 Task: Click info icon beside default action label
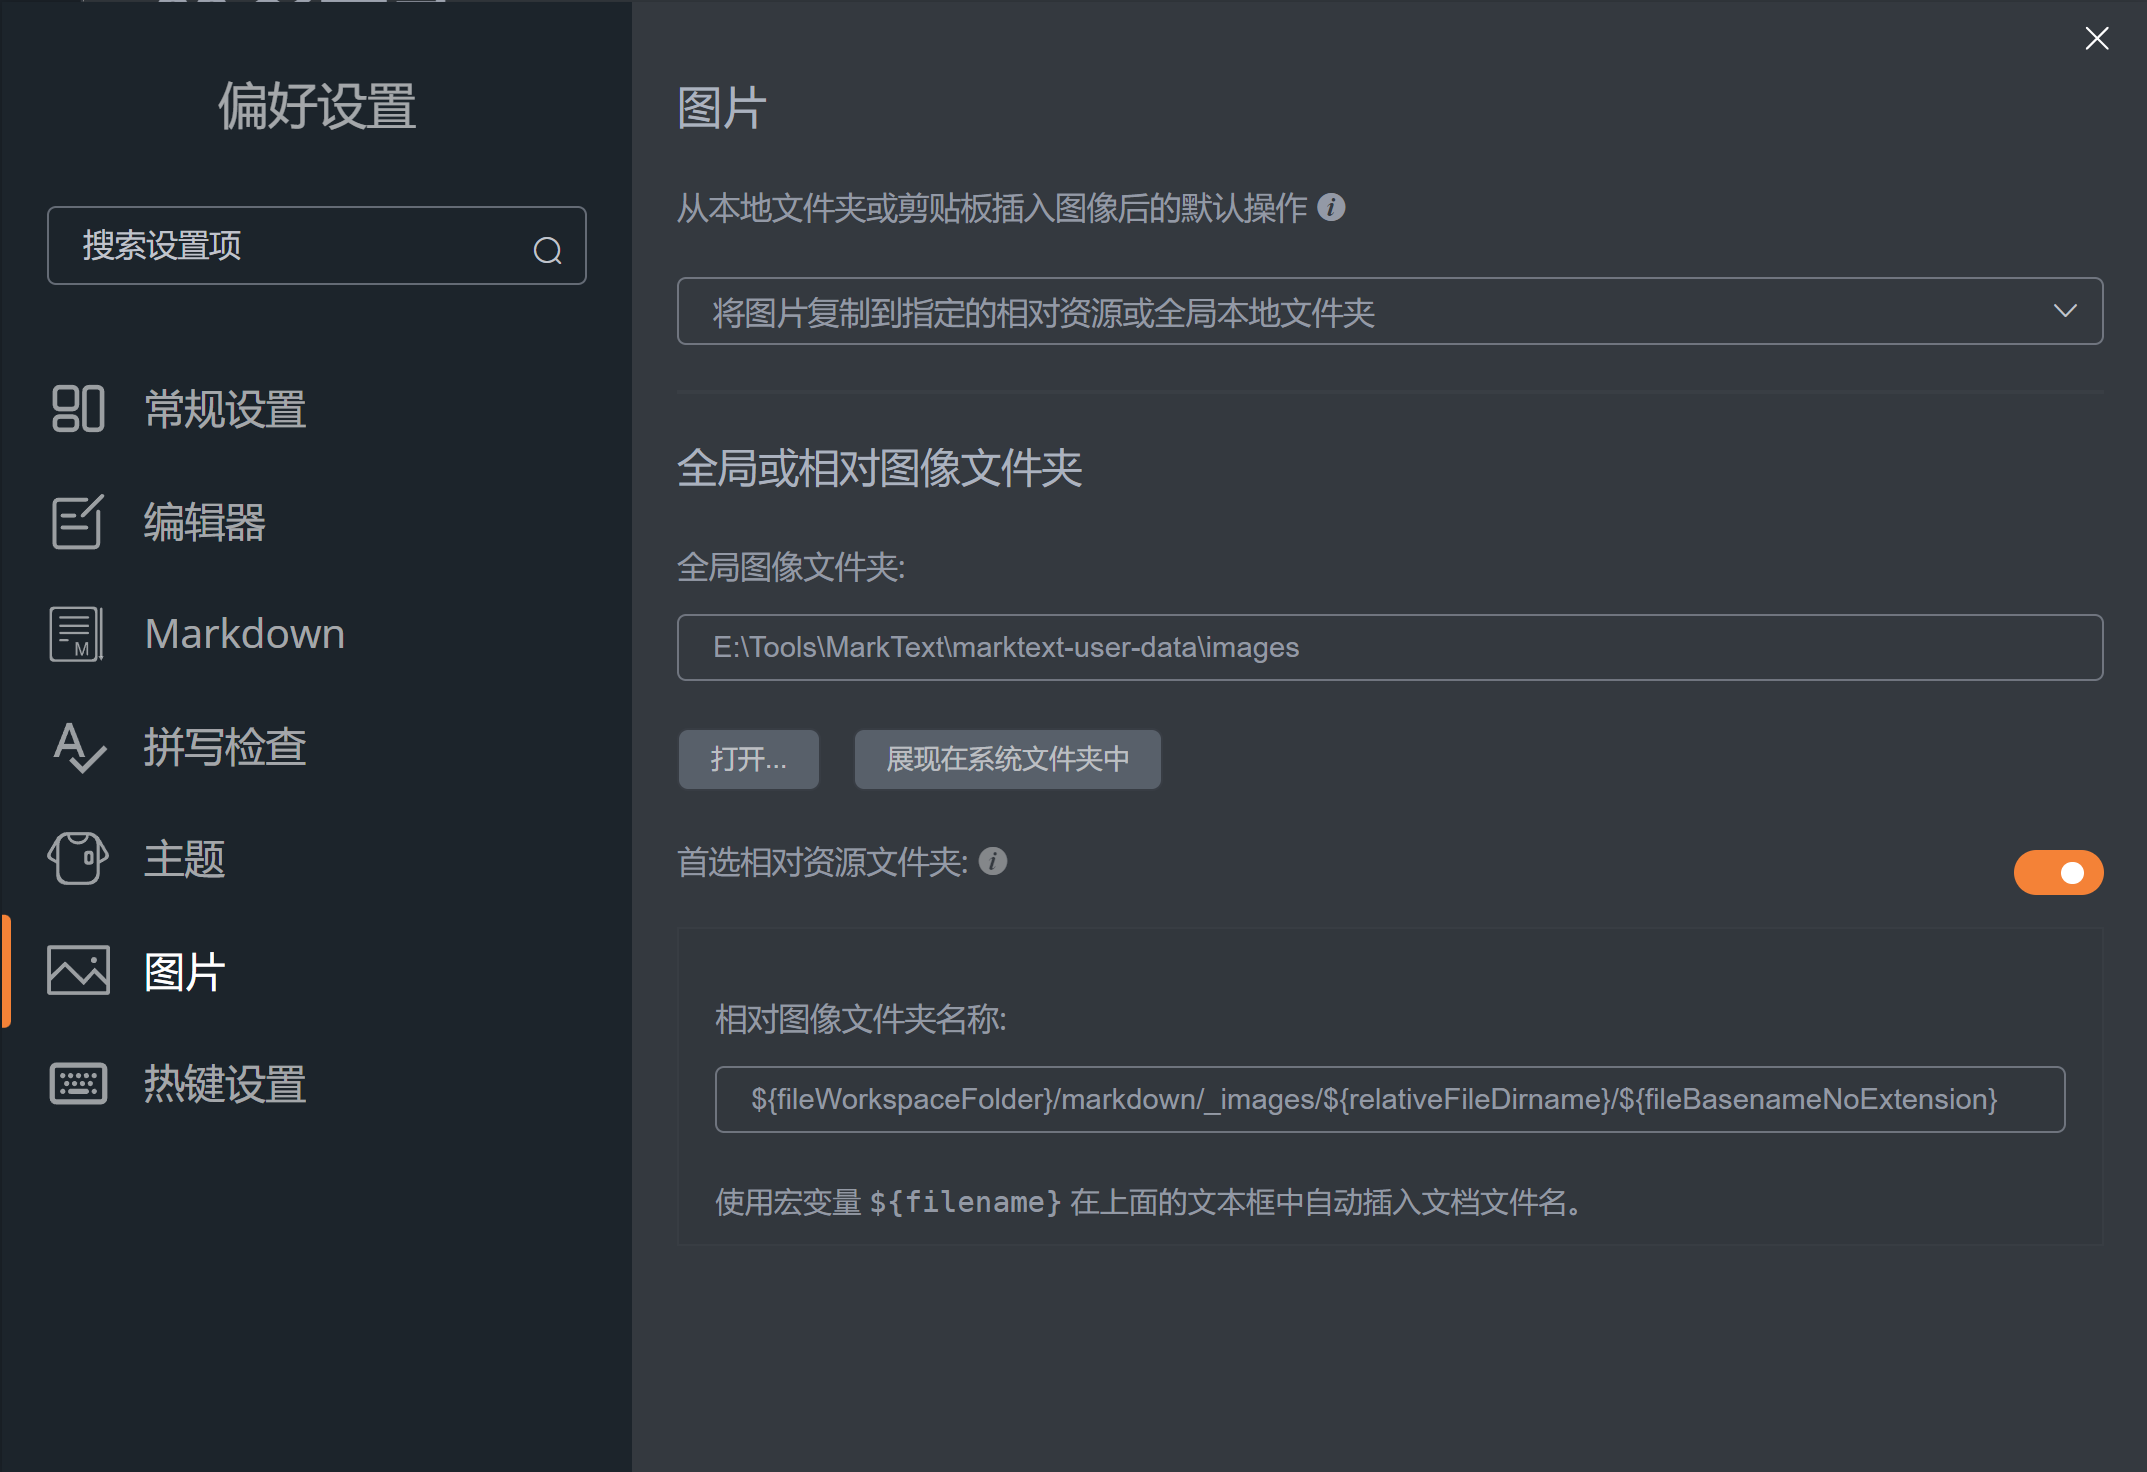[x=1331, y=207]
